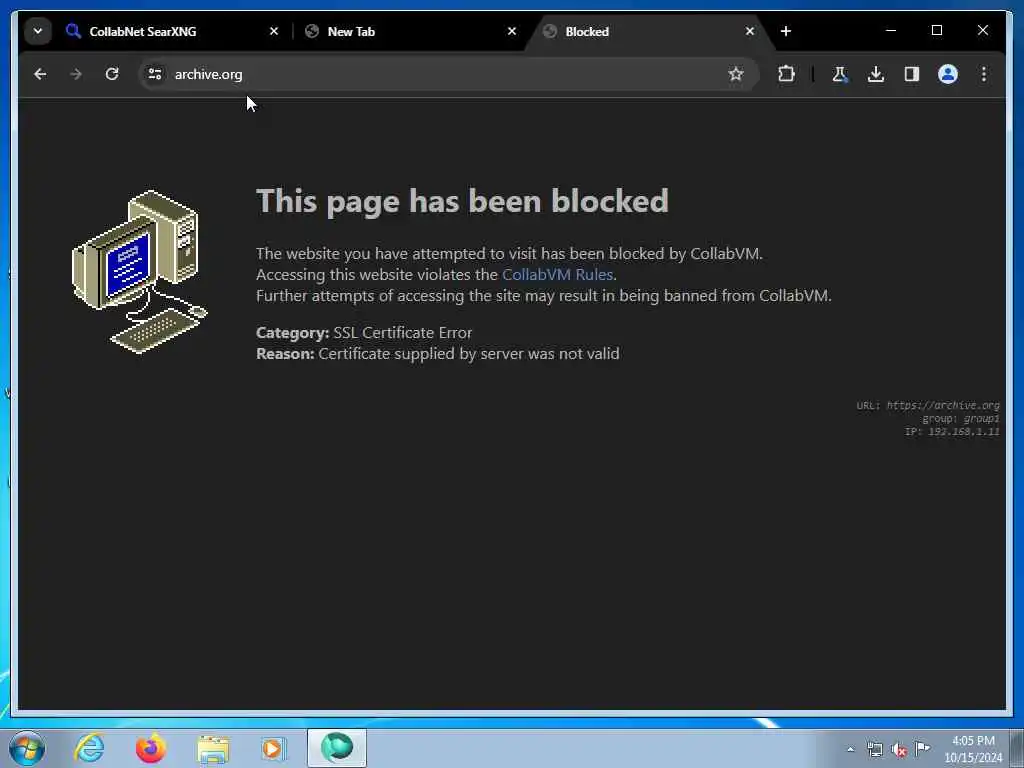
Task: Open the network status tray icon
Action: pos(874,750)
